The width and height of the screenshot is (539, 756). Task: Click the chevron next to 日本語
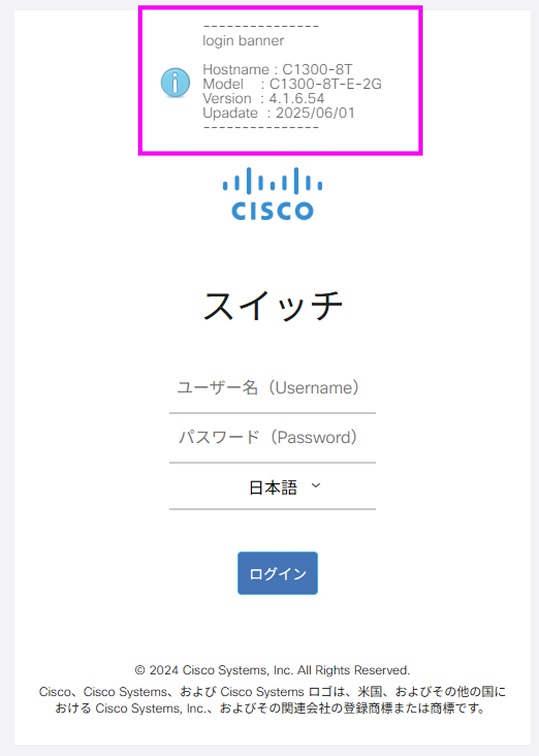tap(316, 486)
